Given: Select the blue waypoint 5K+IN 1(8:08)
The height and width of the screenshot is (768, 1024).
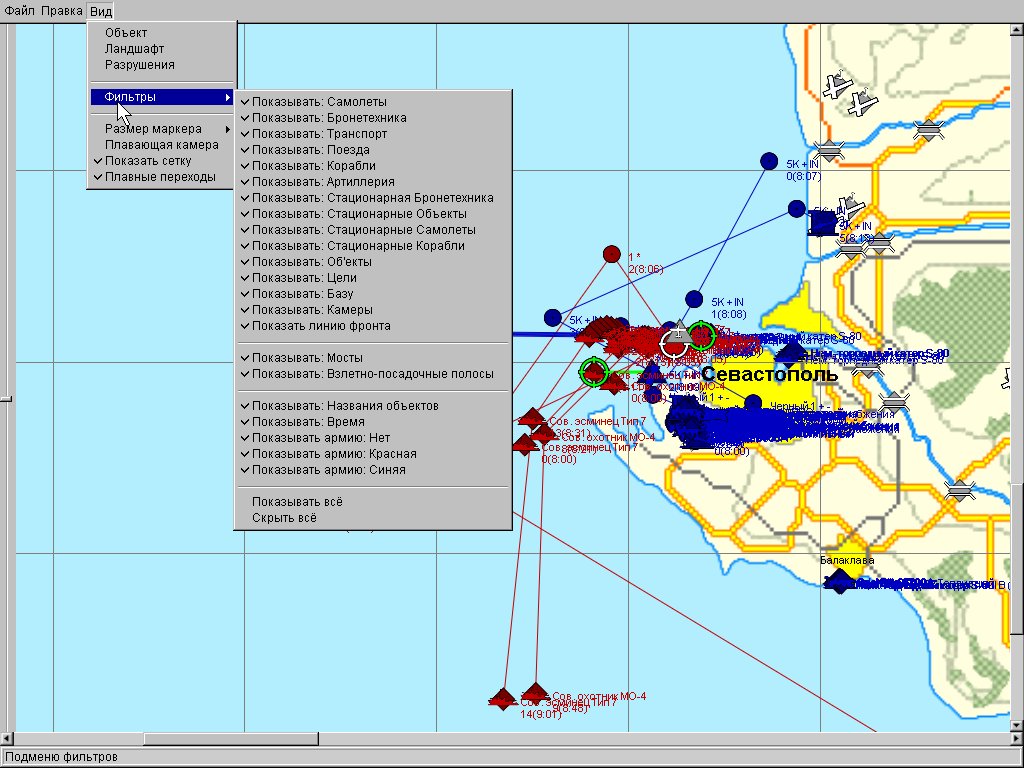Looking at the screenshot, I should (x=694, y=299).
